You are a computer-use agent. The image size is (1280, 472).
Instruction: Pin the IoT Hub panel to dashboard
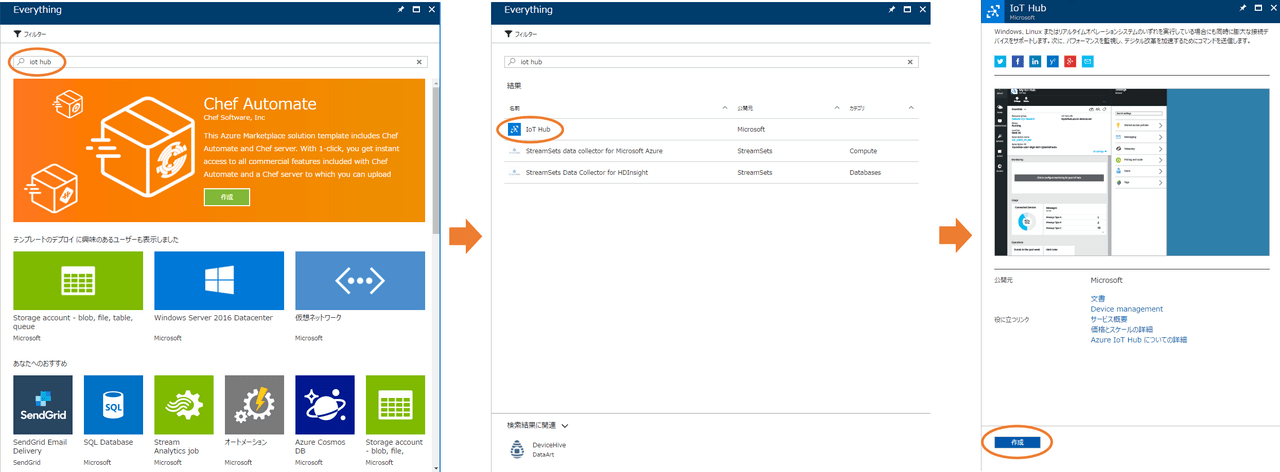1243,8
